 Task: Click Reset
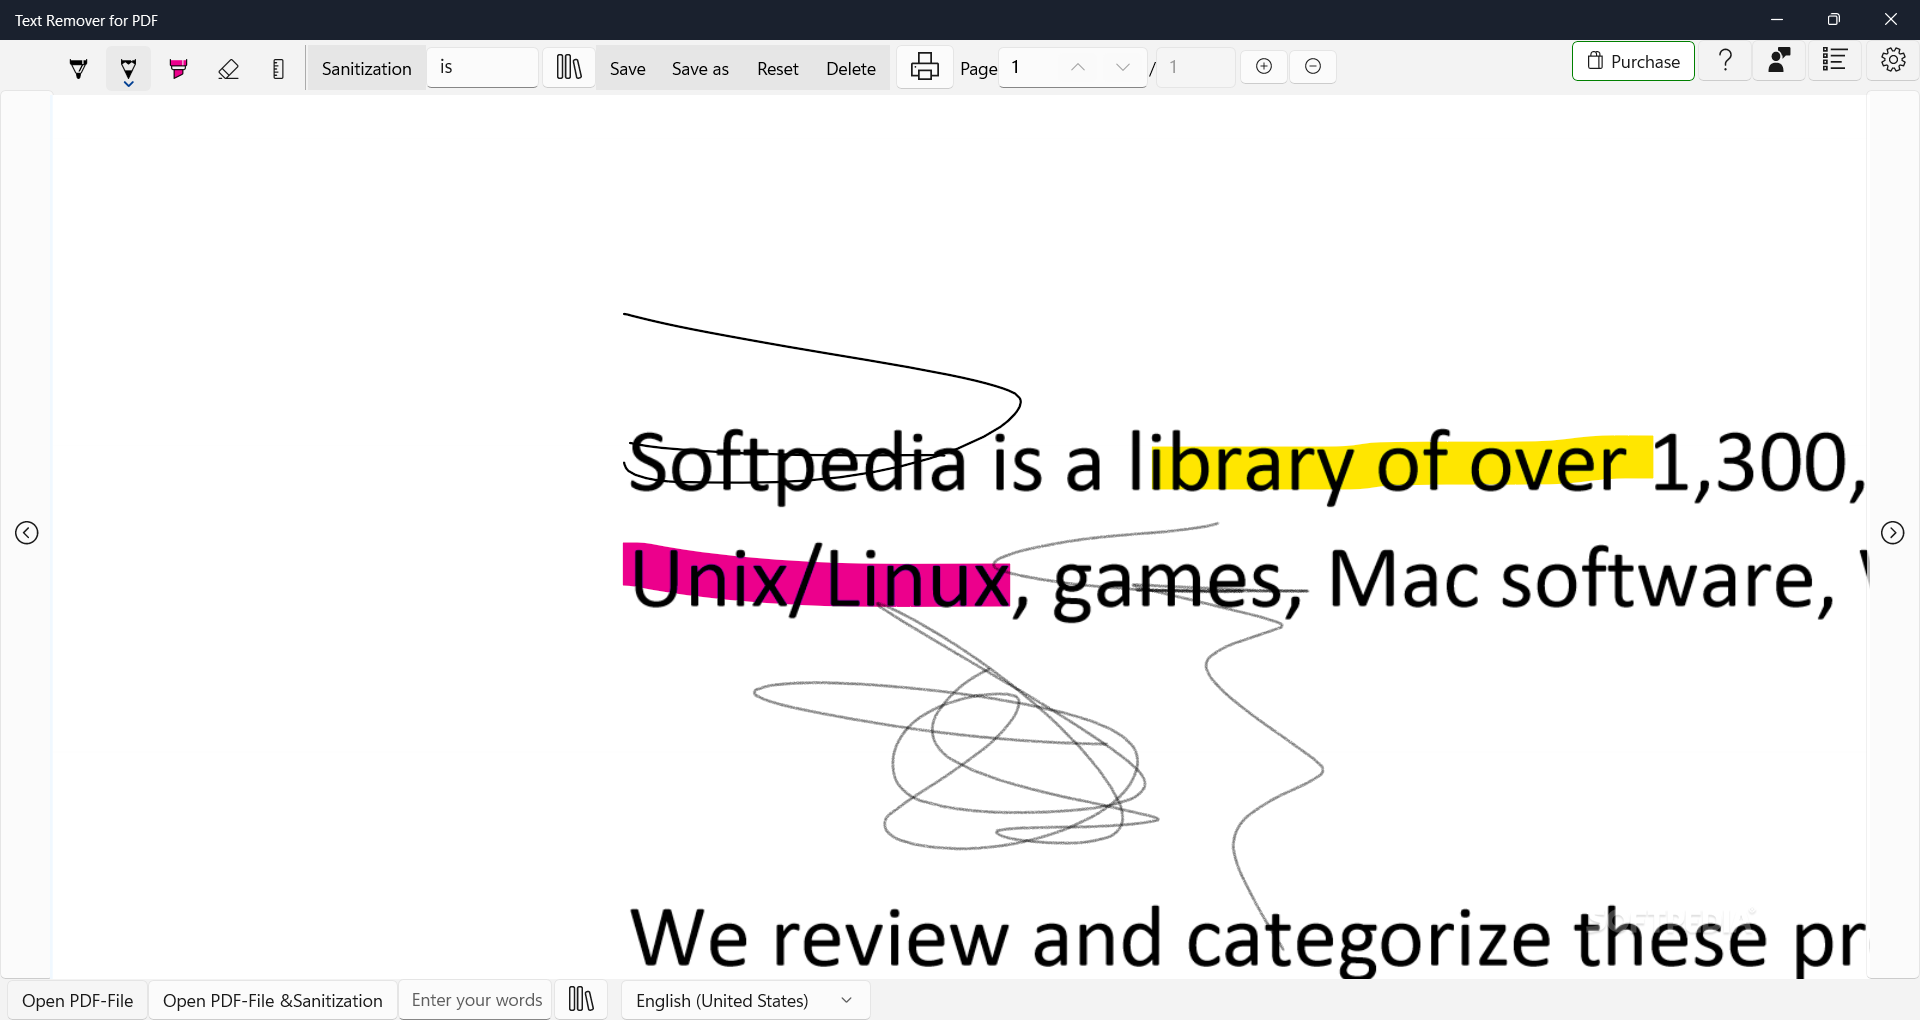coord(778,68)
